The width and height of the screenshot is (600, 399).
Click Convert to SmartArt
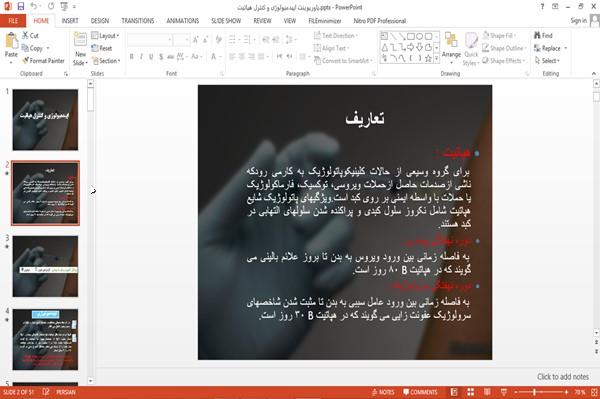tap(343, 60)
